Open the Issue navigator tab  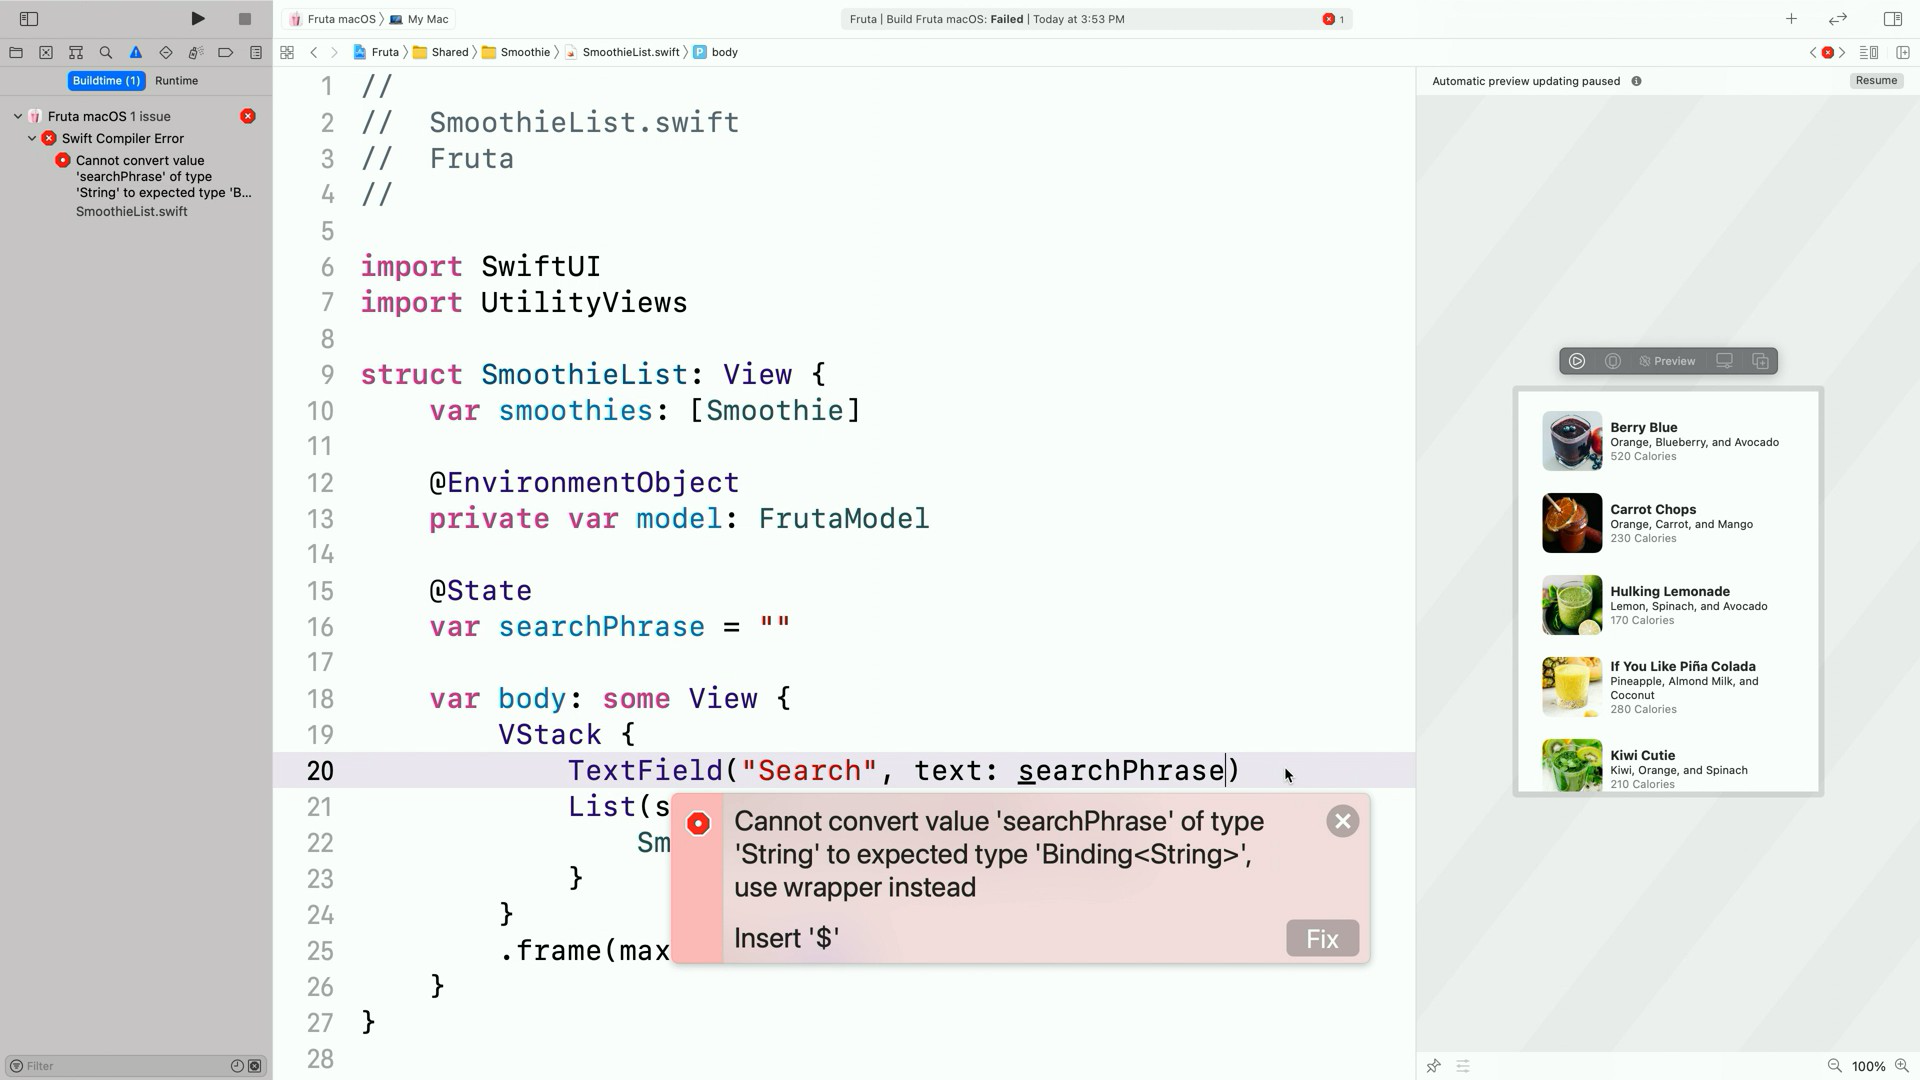136,52
